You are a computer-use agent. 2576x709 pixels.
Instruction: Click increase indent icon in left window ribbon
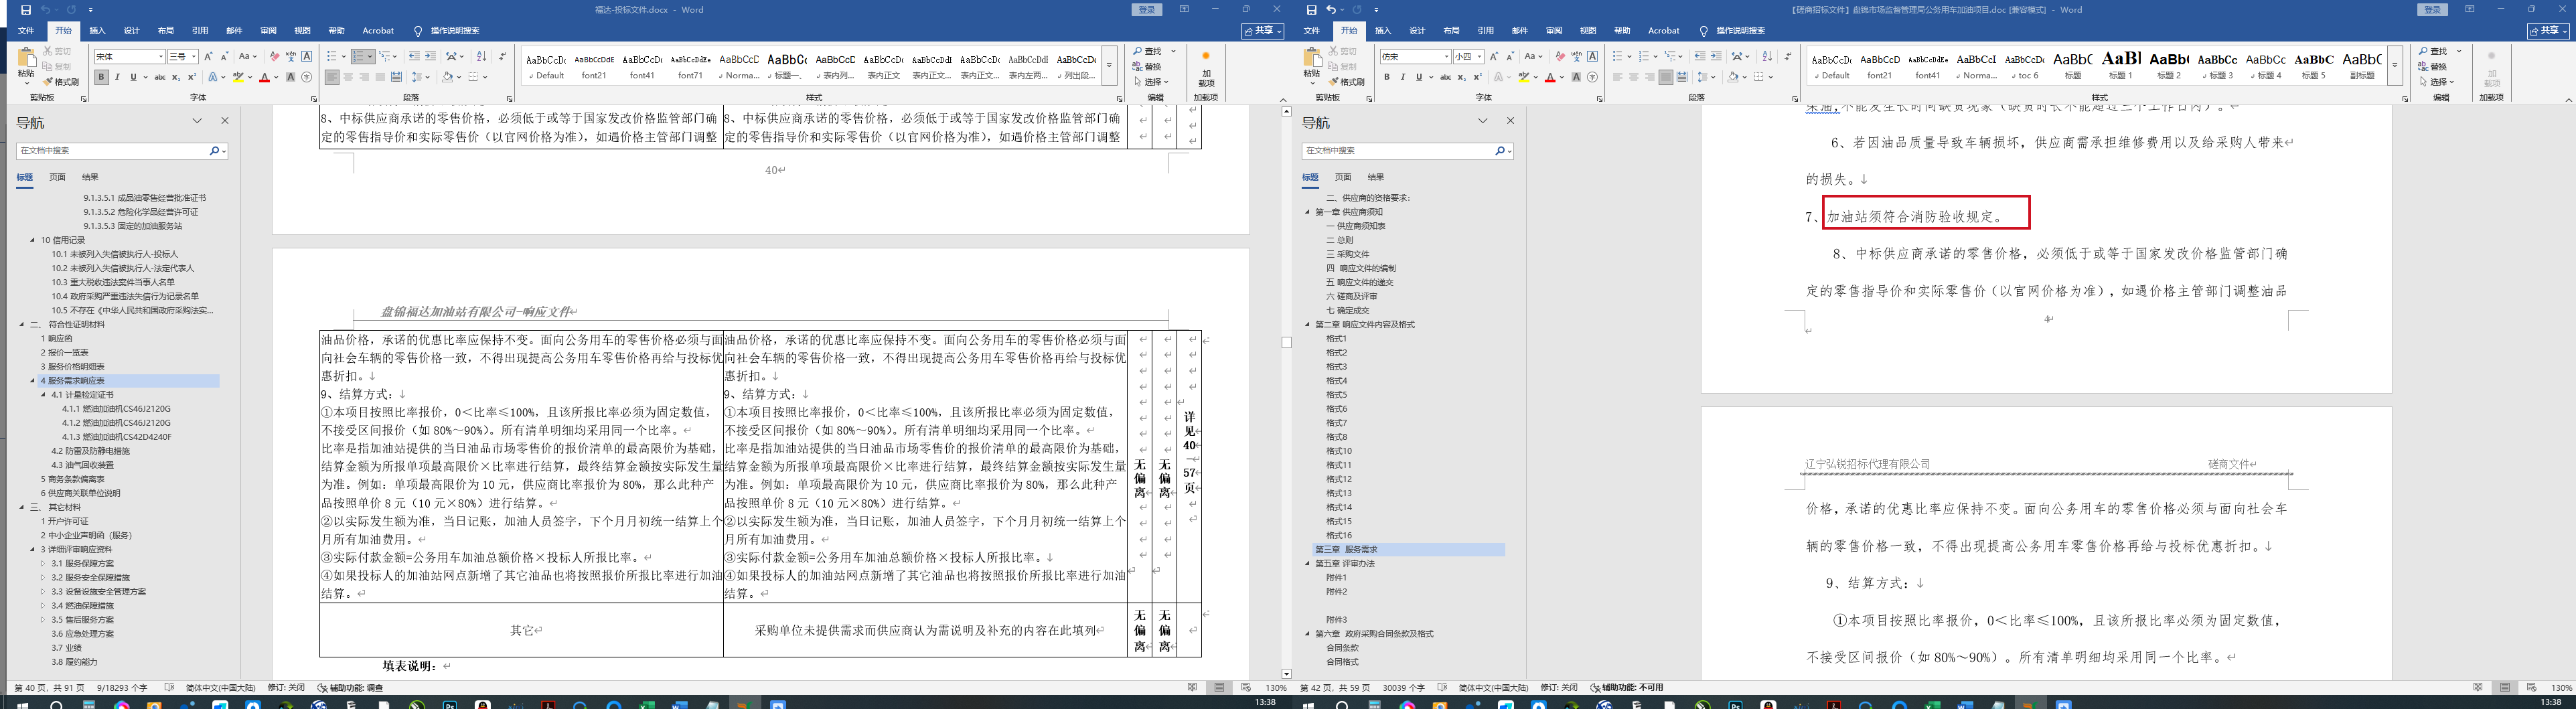(430, 57)
